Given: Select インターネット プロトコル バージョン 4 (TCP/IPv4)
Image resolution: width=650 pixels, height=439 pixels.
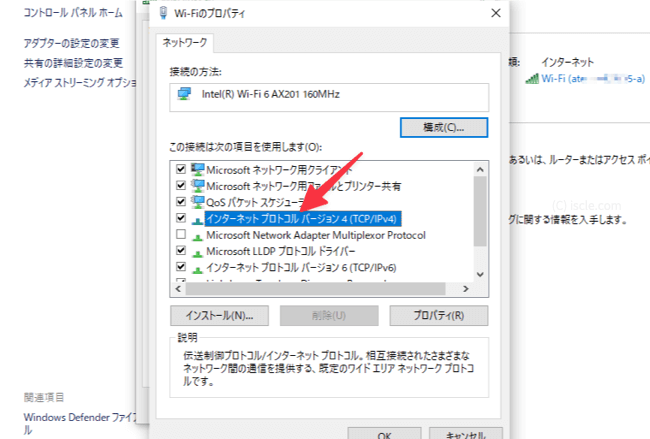Looking at the screenshot, I should [x=303, y=218].
